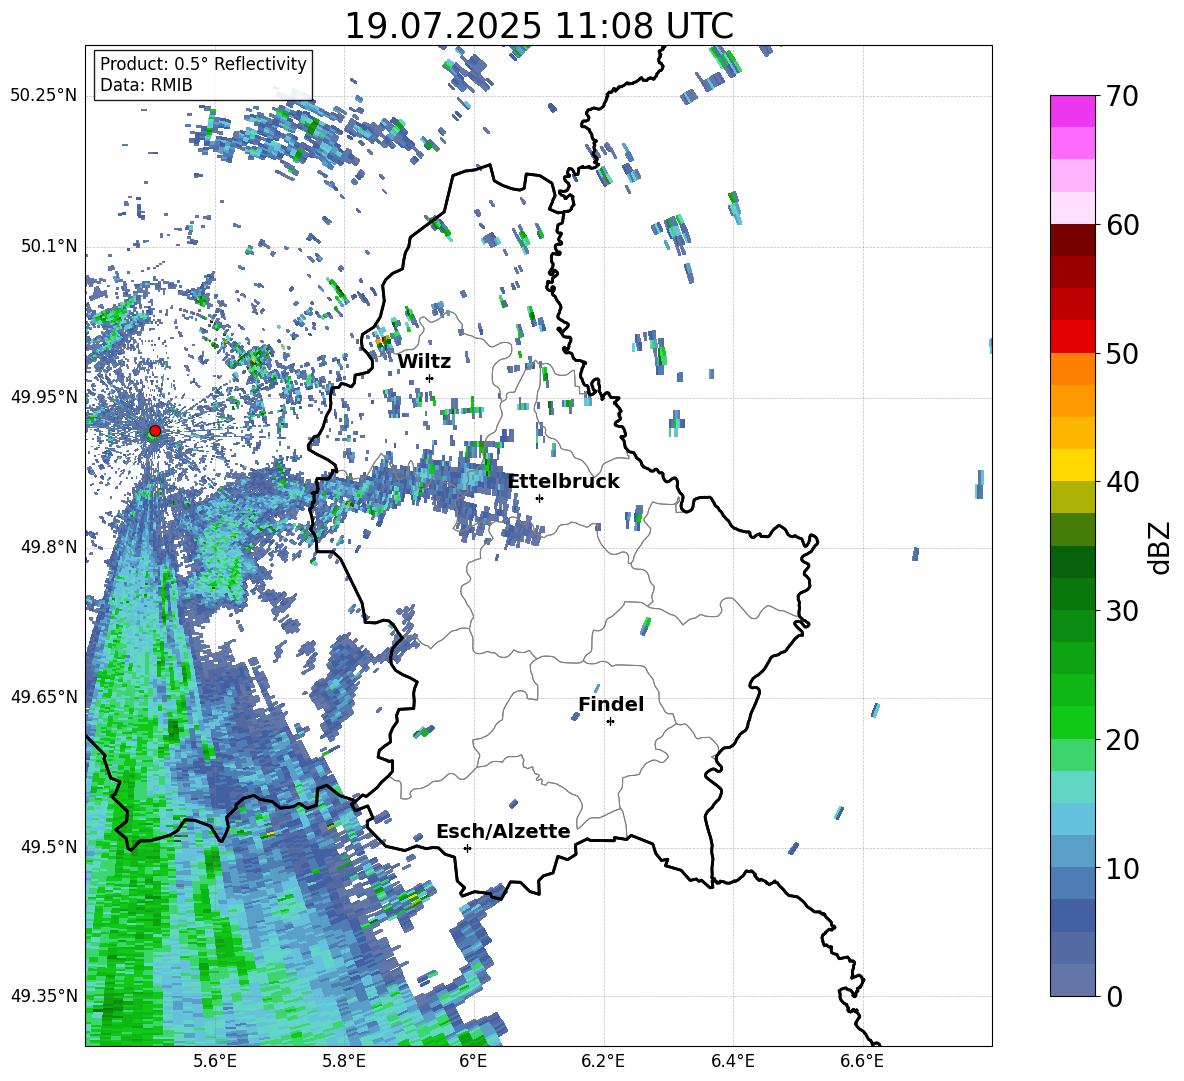Click the Ettelbruck city label
The width and height of the screenshot is (1184, 1081).
[563, 482]
